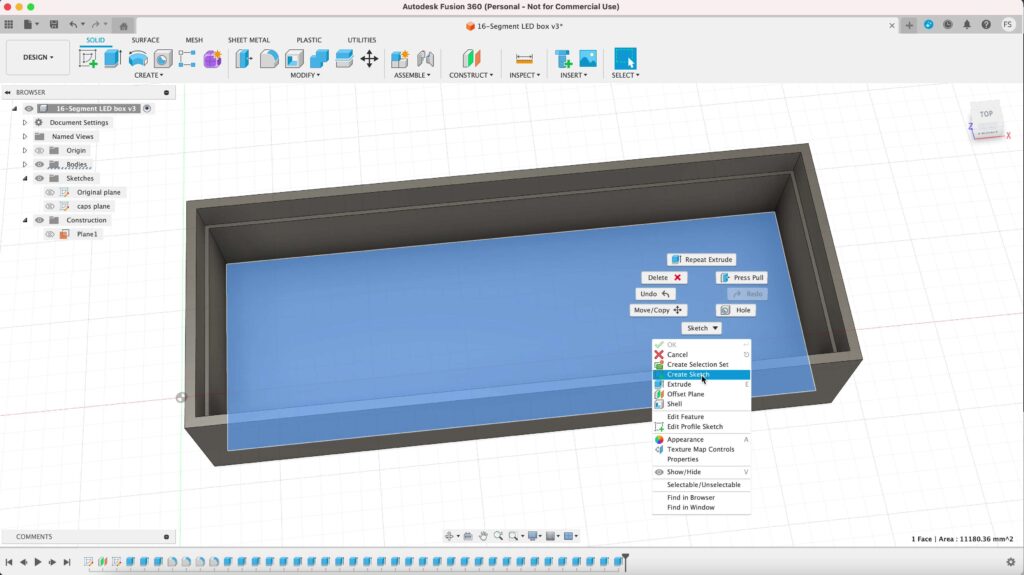Open the Insert Canvas image icon
1024x575 pixels.
[x=588, y=59]
